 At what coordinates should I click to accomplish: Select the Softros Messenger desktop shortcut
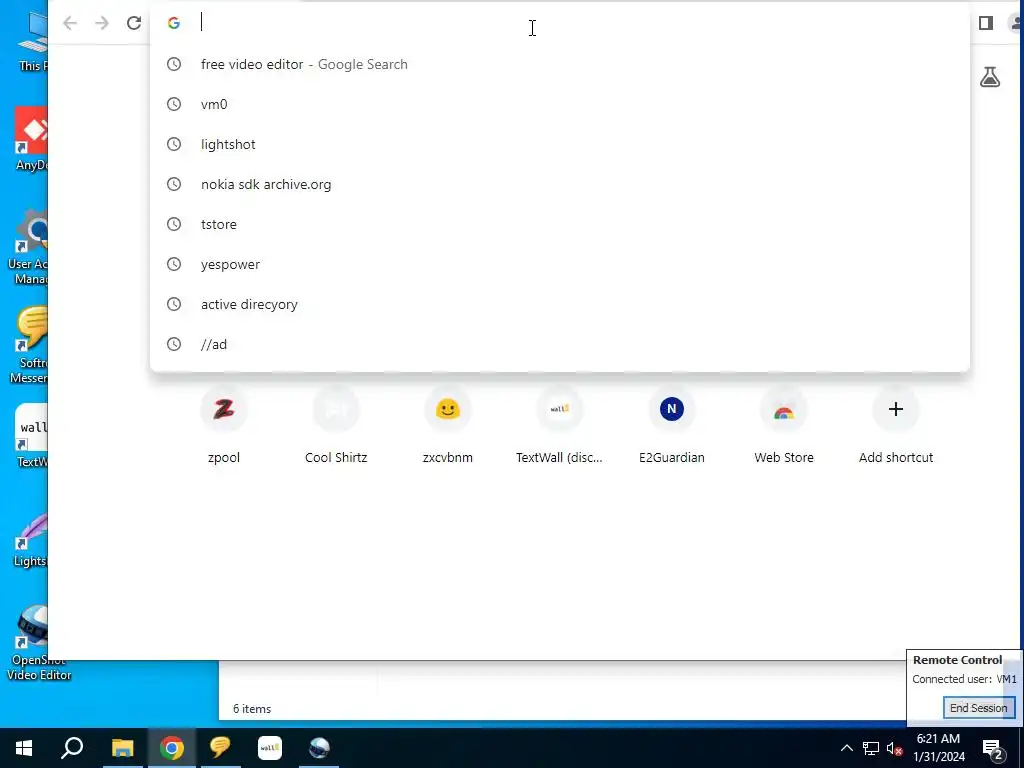(29, 345)
